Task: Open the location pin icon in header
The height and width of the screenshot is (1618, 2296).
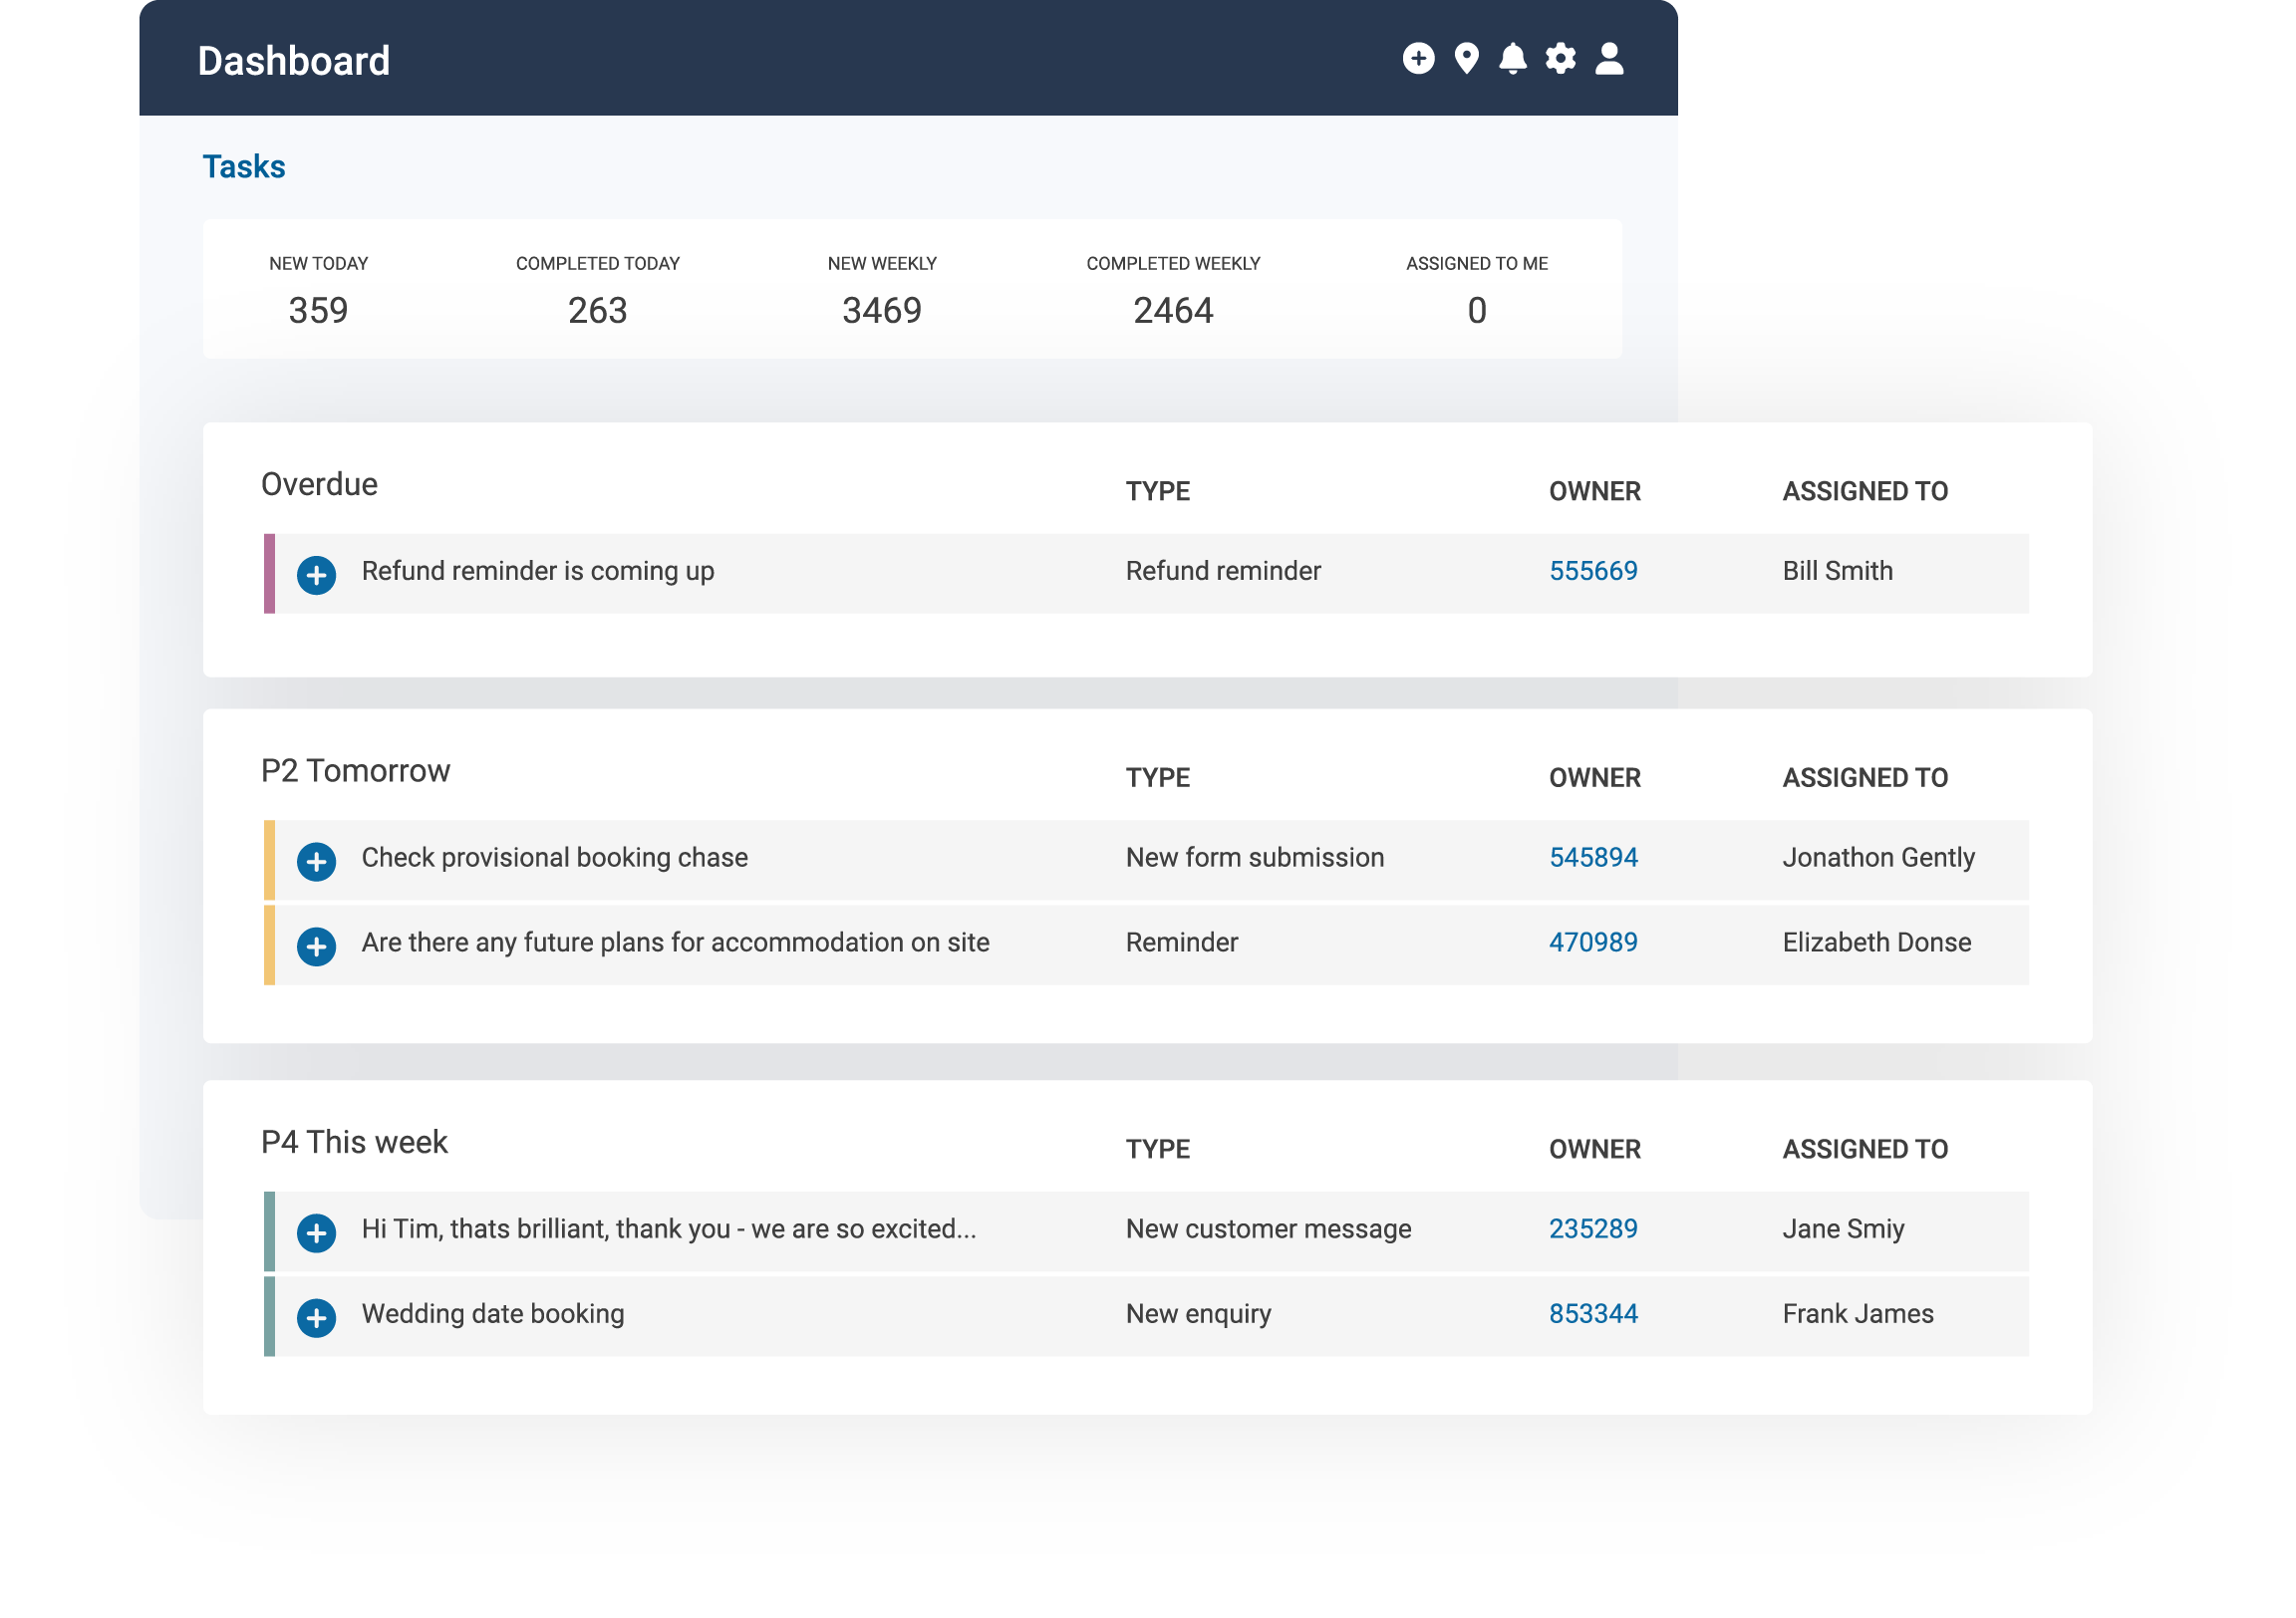Action: [1466, 59]
